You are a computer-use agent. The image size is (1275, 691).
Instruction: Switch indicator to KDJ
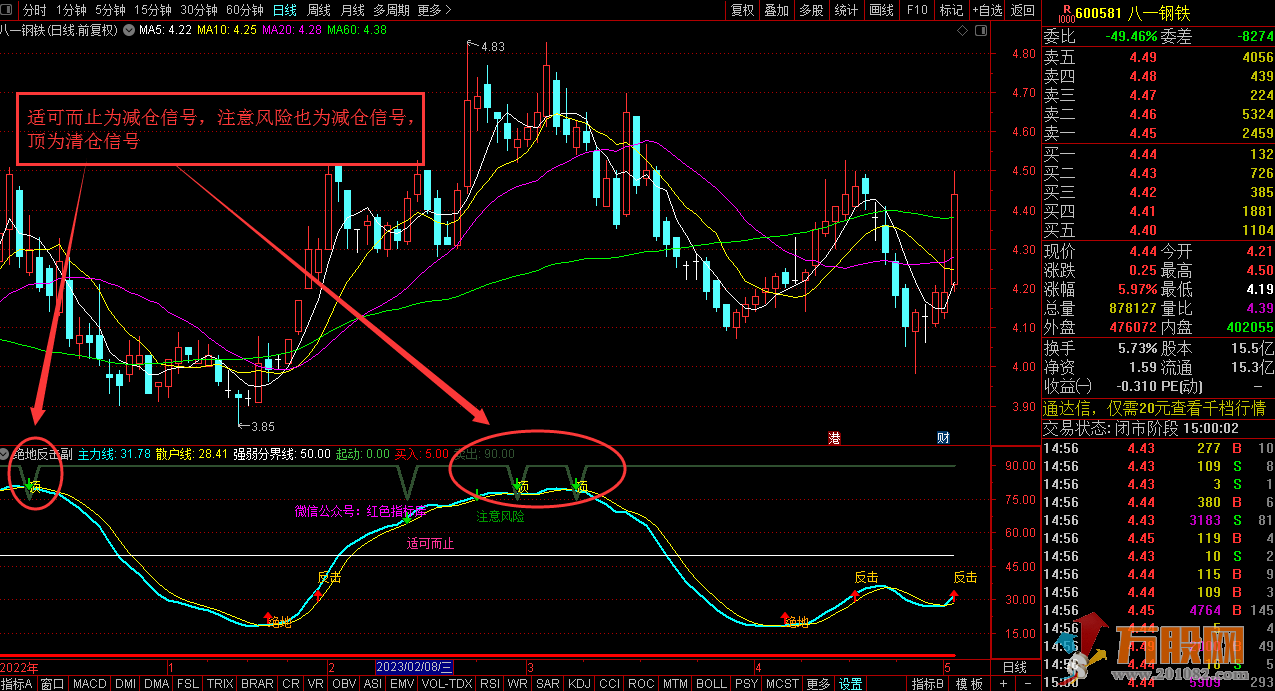[x=579, y=684]
